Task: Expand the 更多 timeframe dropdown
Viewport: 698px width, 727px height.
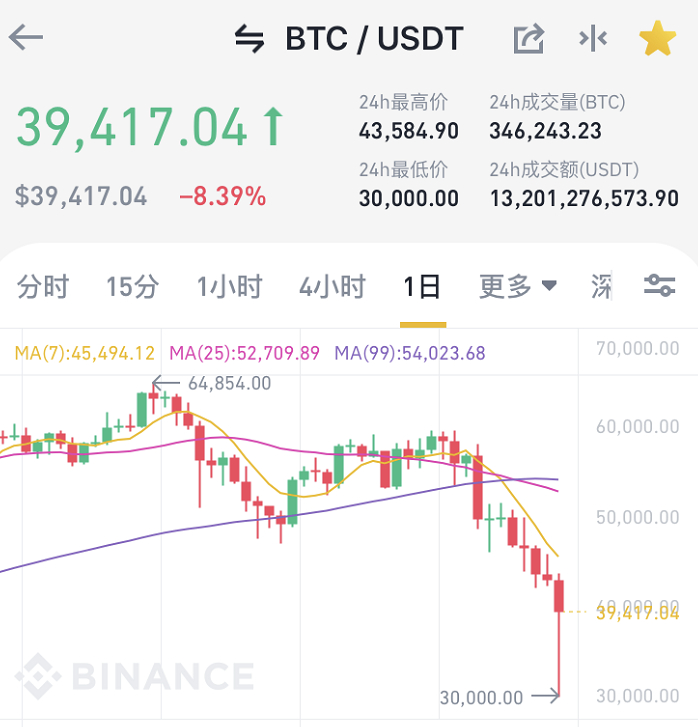Action: (517, 287)
